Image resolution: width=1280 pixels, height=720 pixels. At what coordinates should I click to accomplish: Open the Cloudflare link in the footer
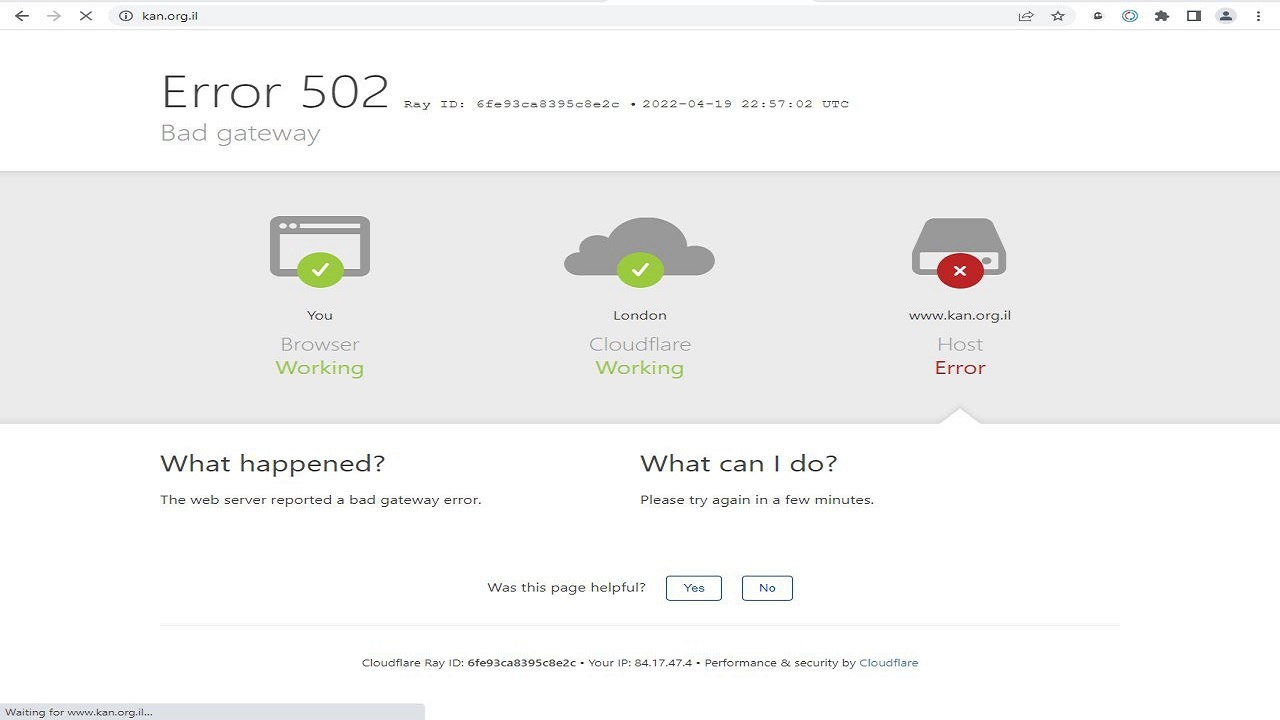click(888, 663)
